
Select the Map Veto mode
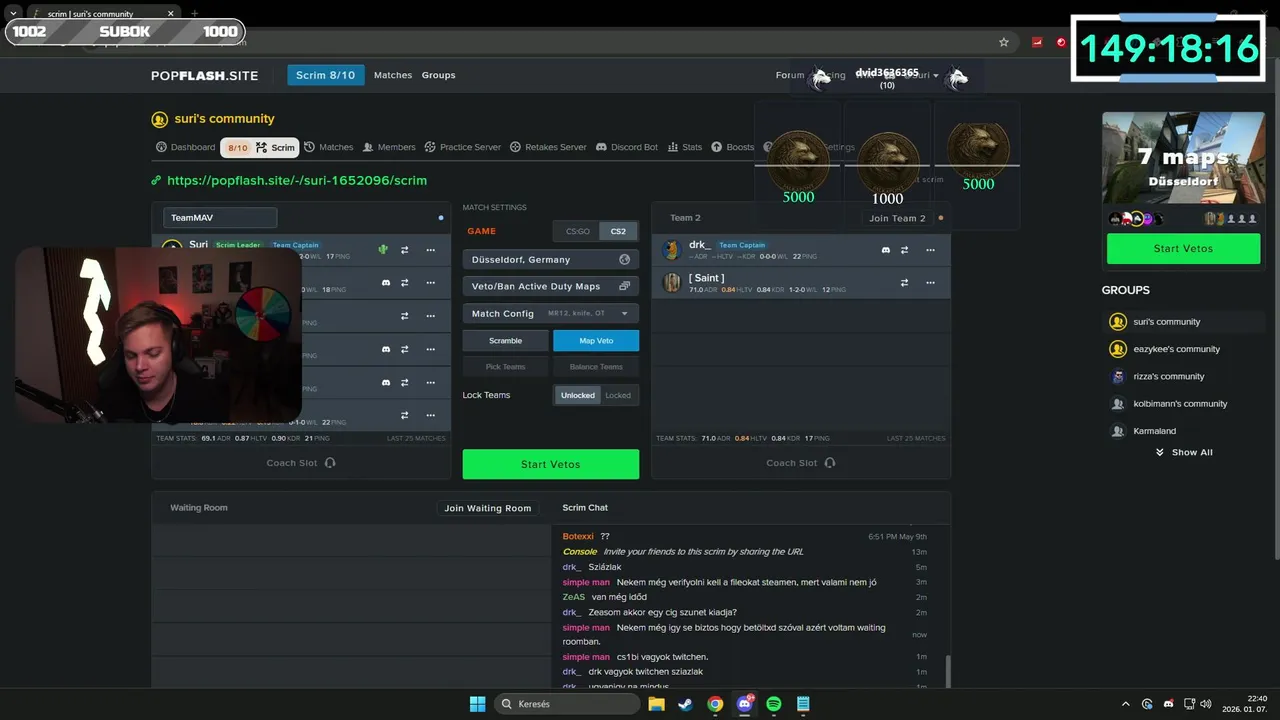(596, 341)
